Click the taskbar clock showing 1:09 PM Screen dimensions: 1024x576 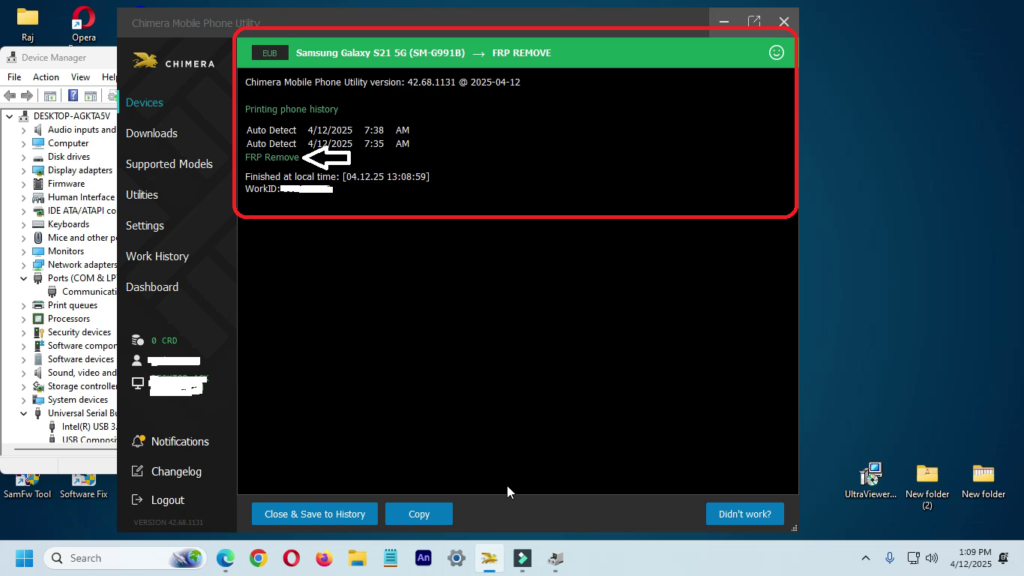pyautogui.click(x=970, y=558)
